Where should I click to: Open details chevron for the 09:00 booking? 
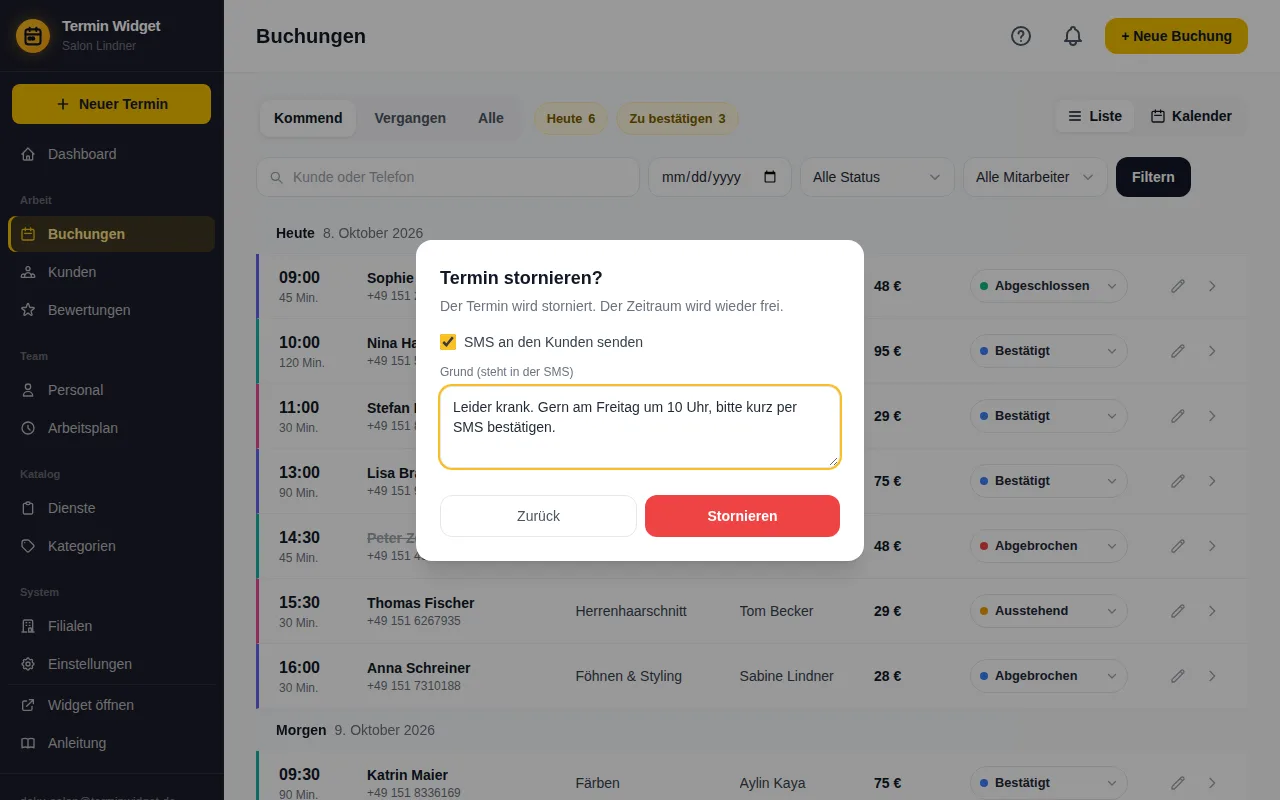point(1212,286)
